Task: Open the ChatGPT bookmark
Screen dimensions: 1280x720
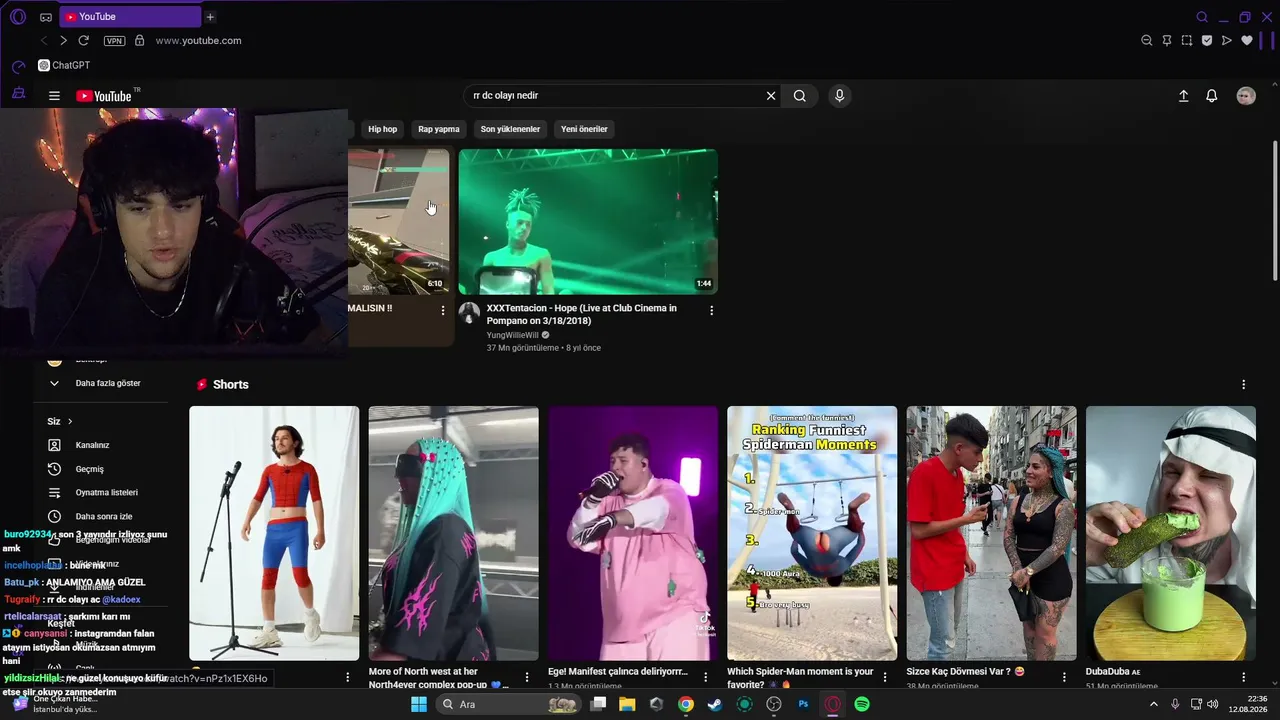Action: pyautogui.click(x=64, y=65)
